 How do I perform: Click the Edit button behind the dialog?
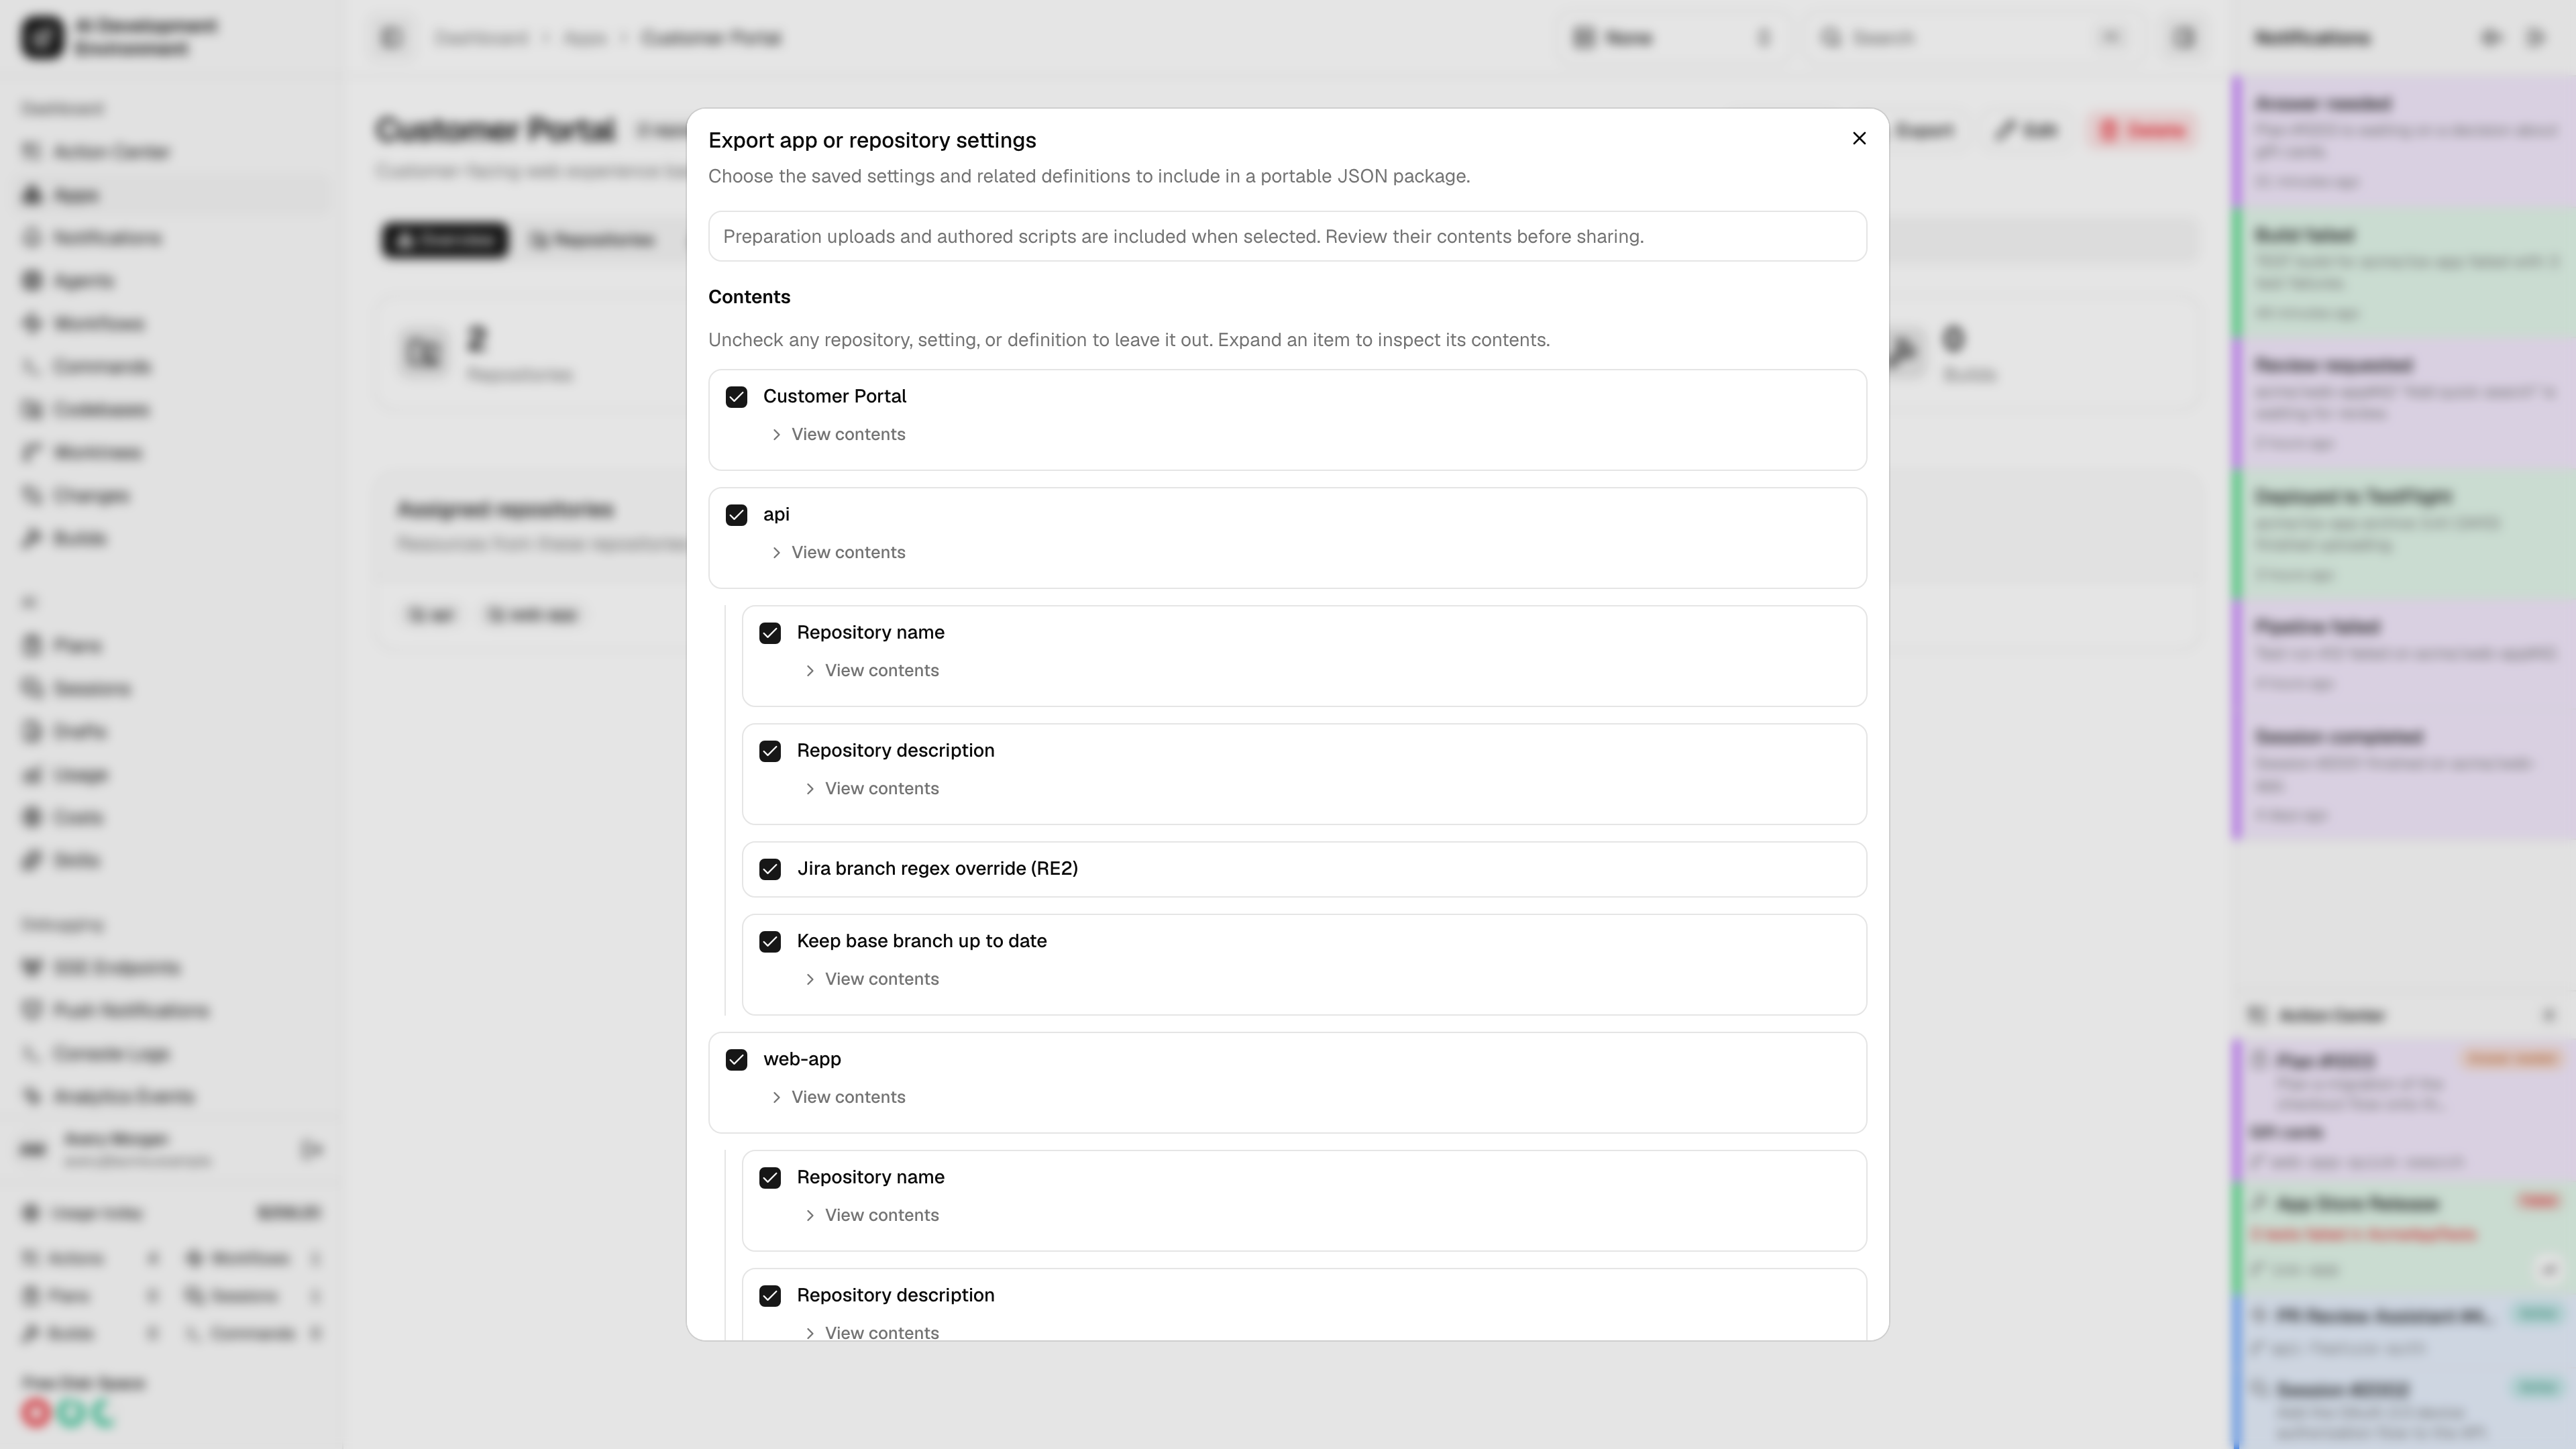pyautogui.click(x=2026, y=130)
